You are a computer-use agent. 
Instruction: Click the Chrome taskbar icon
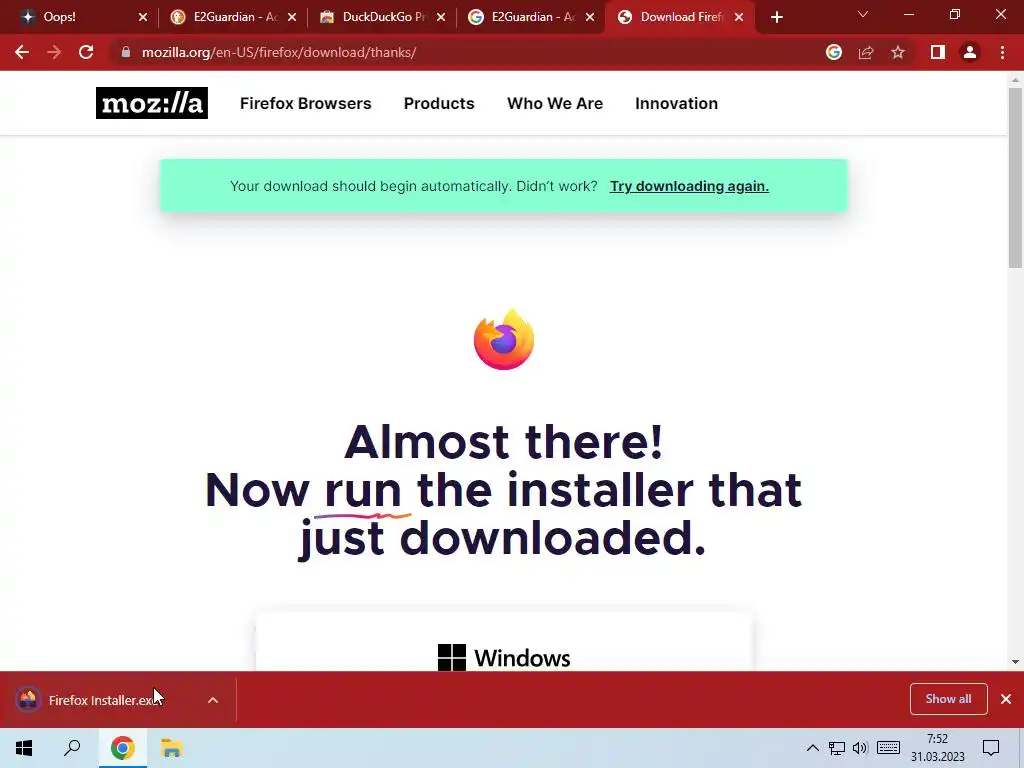pyautogui.click(x=122, y=748)
